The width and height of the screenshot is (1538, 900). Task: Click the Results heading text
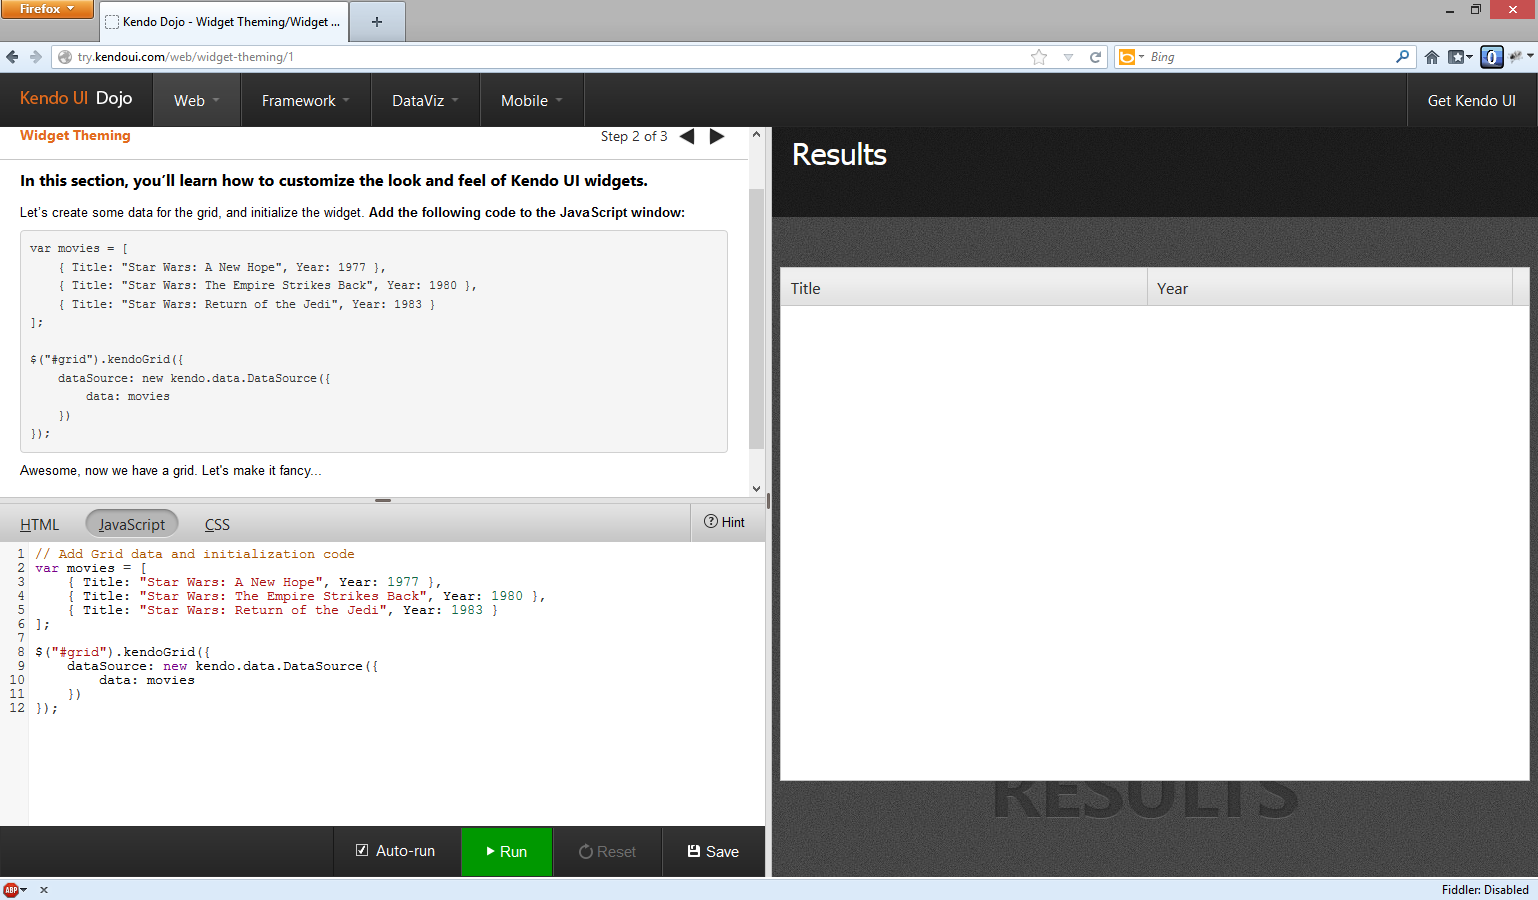click(x=839, y=155)
